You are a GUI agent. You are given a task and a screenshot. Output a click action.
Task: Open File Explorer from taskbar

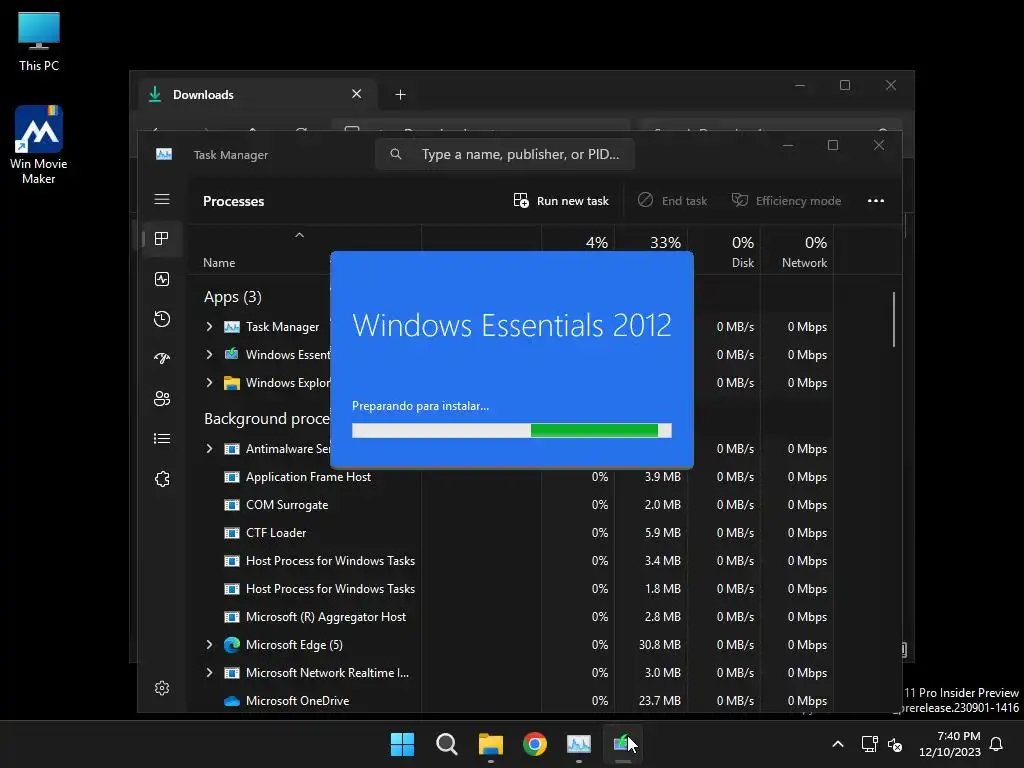tap(490, 744)
